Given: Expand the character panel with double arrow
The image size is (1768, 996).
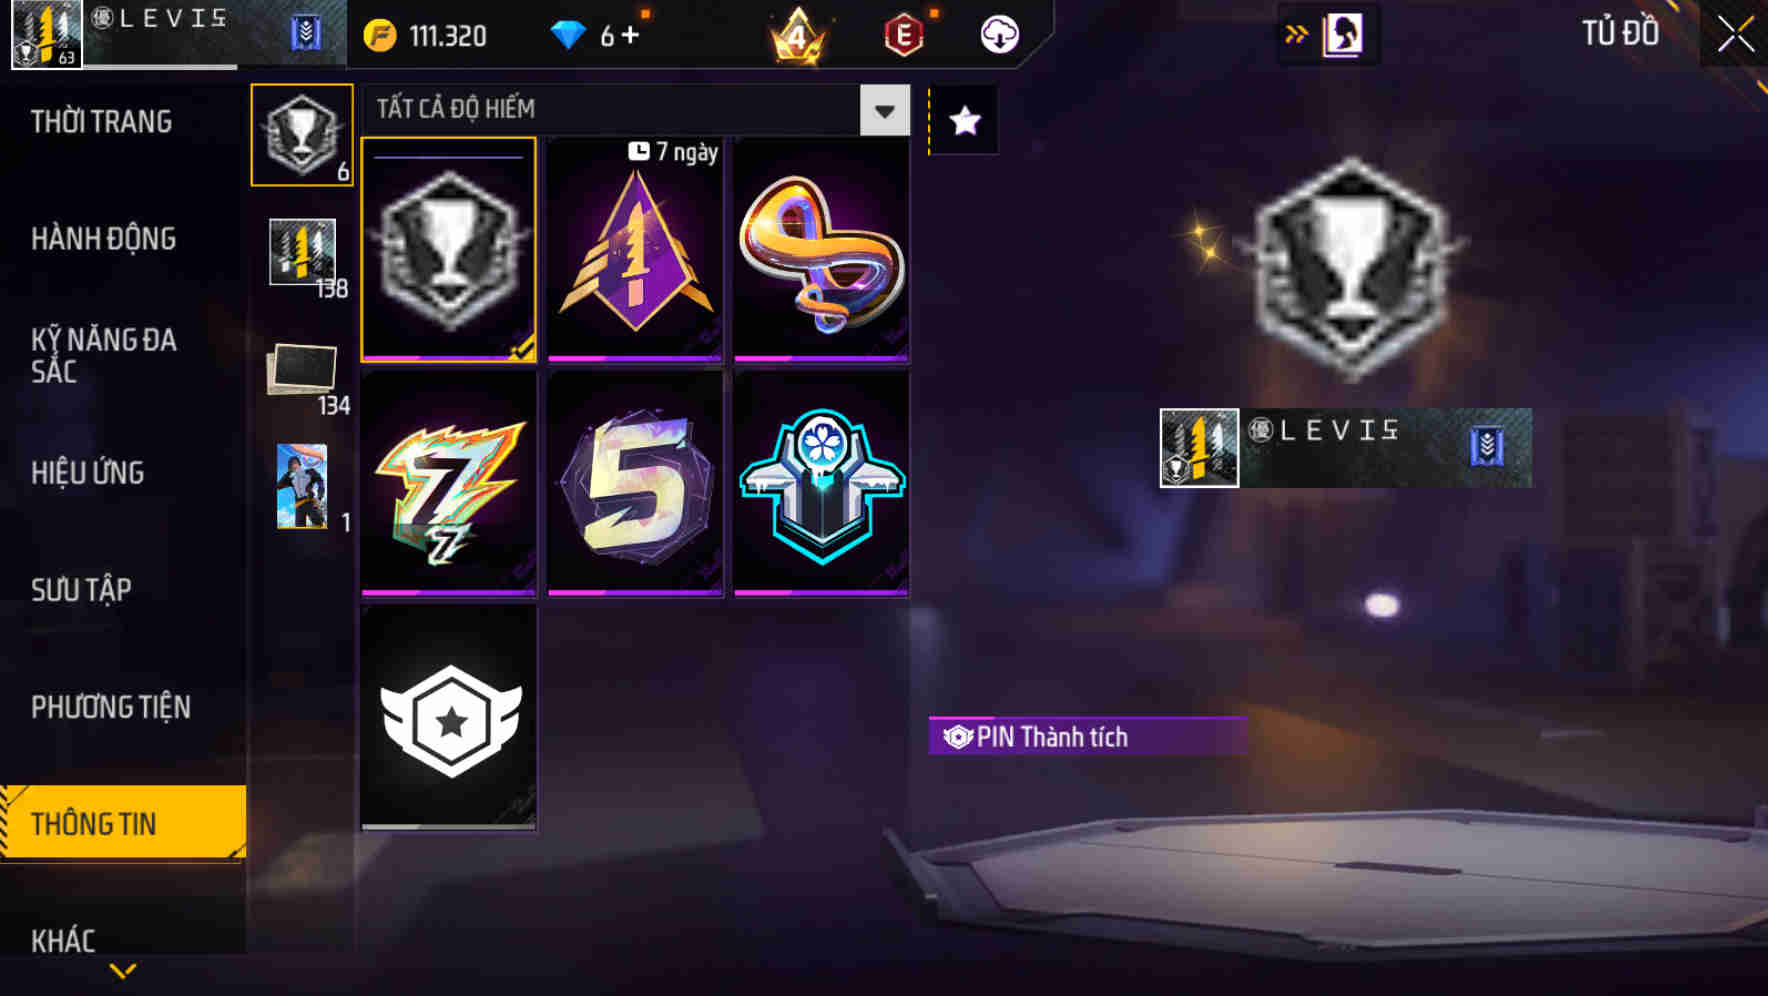Looking at the screenshot, I should point(1297,35).
